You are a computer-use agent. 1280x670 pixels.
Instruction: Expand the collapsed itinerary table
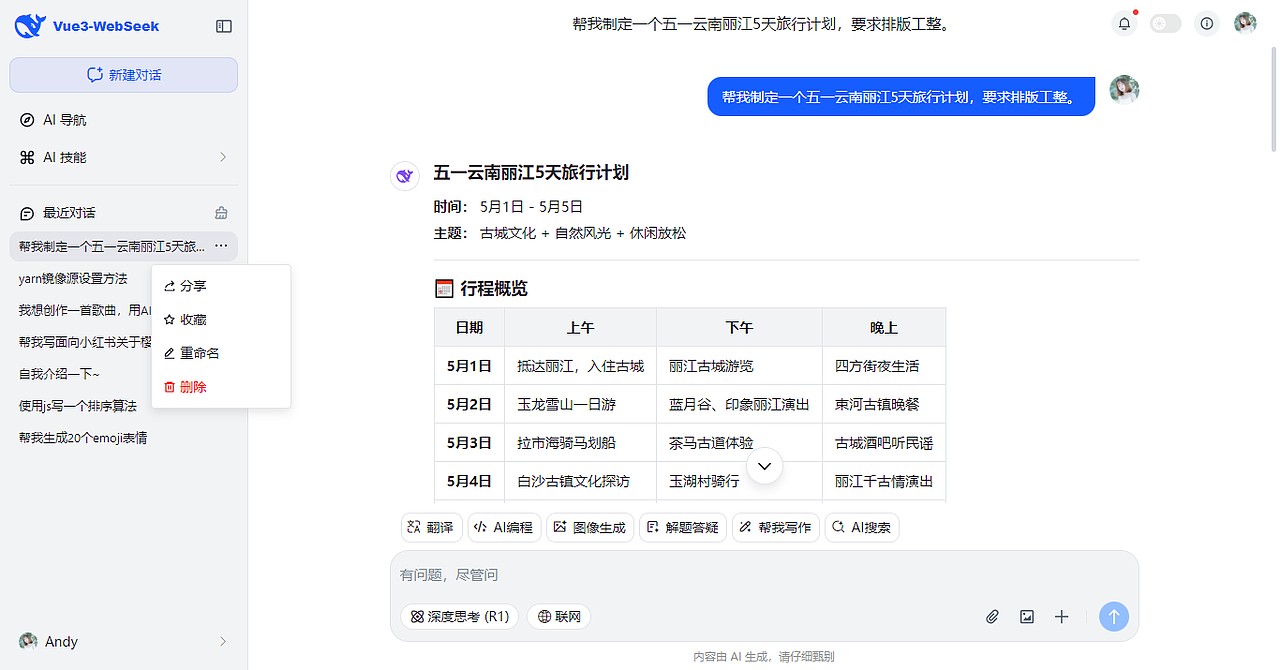(764, 465)
